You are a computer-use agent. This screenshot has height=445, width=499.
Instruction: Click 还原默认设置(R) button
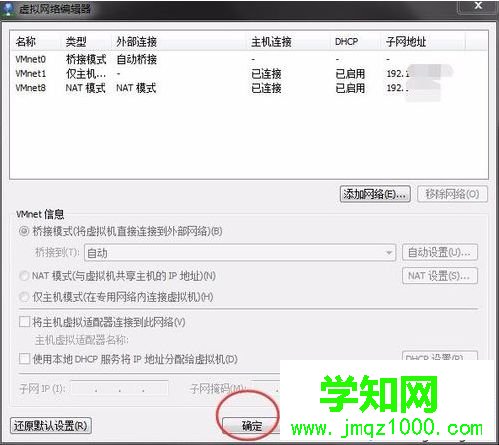coord(51,426)
